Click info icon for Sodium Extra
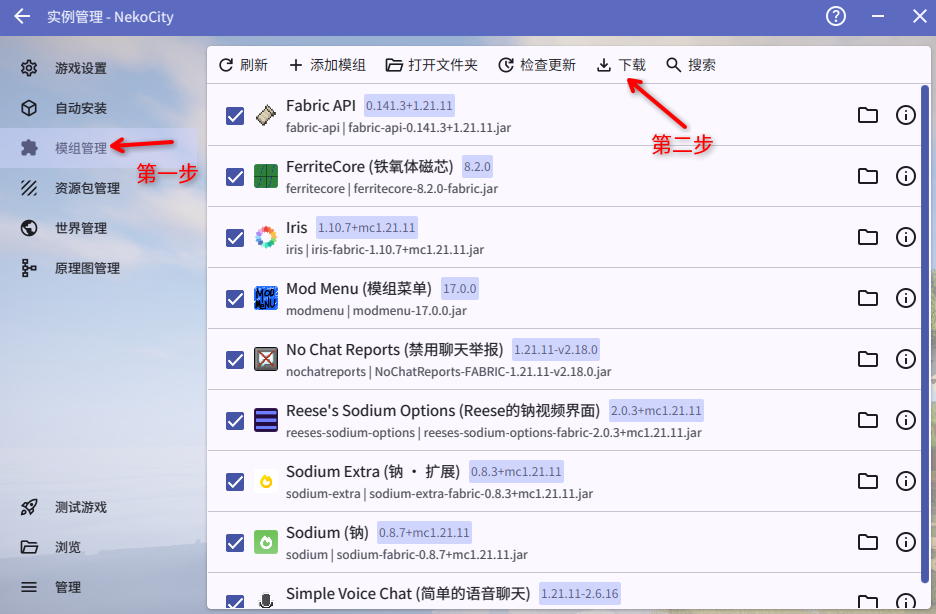Viewport: 936px width, 614px height. click(x=906, y=481)
